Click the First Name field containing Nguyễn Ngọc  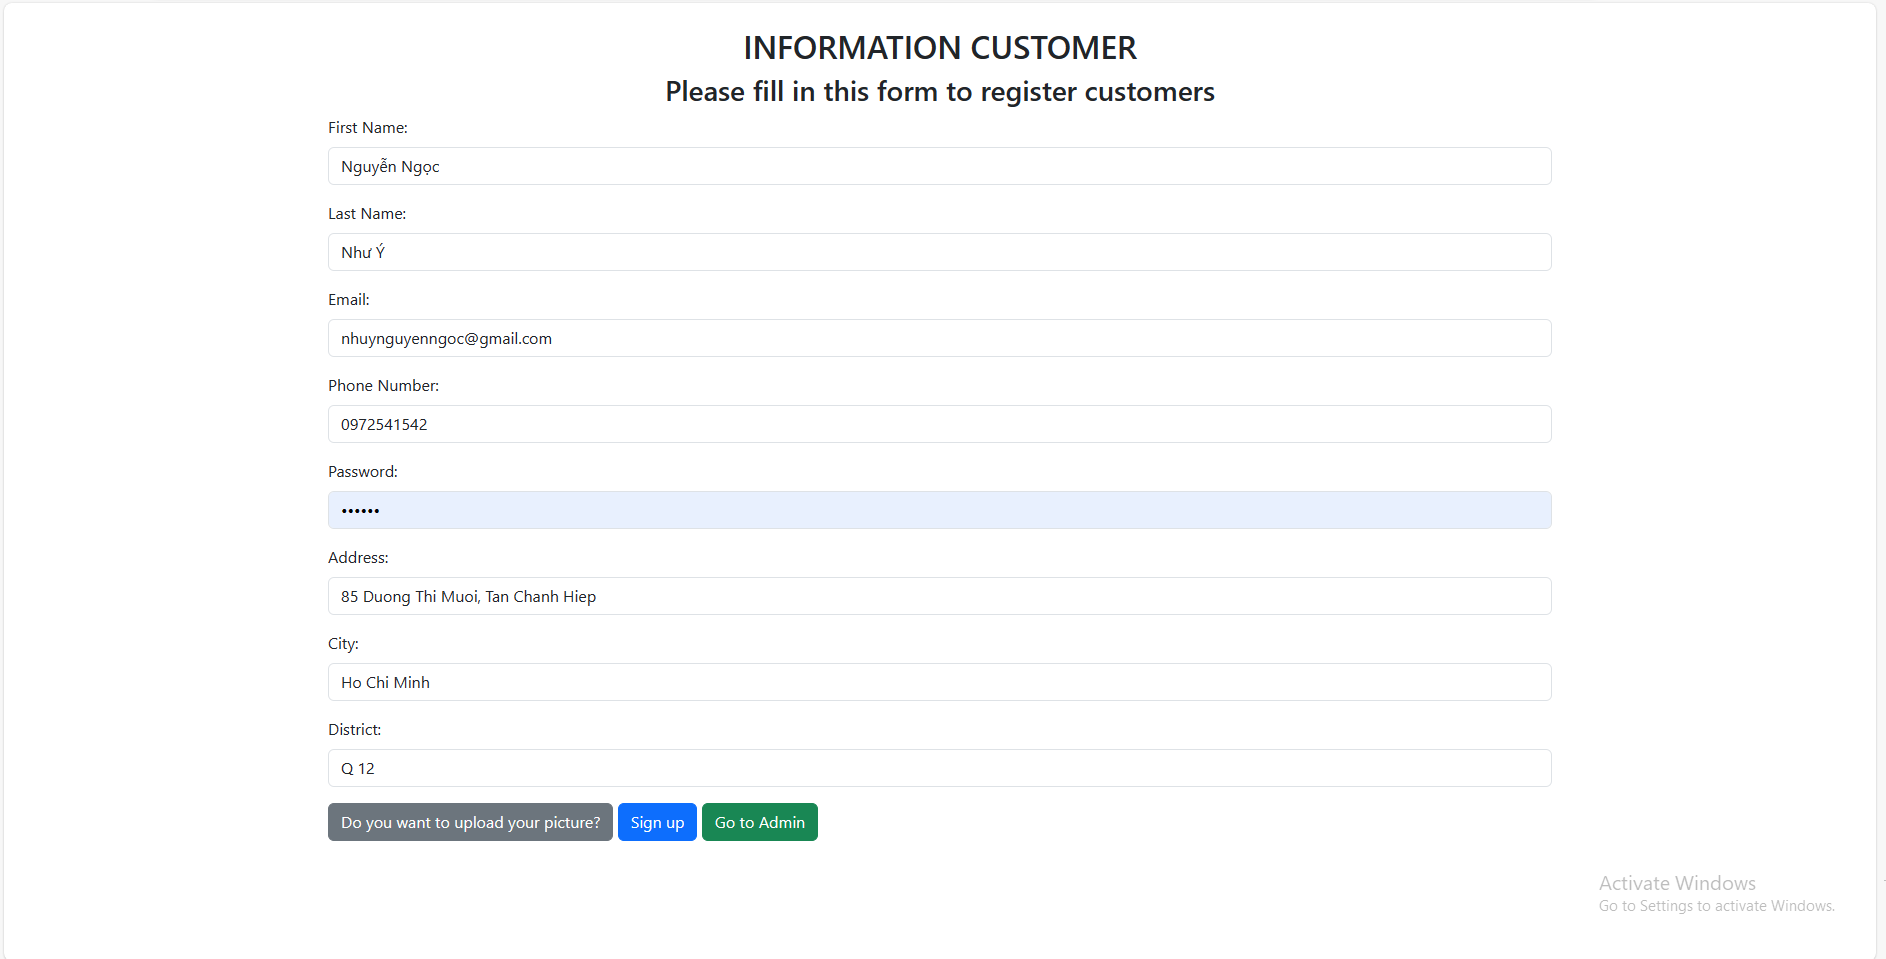click(939, 166)
